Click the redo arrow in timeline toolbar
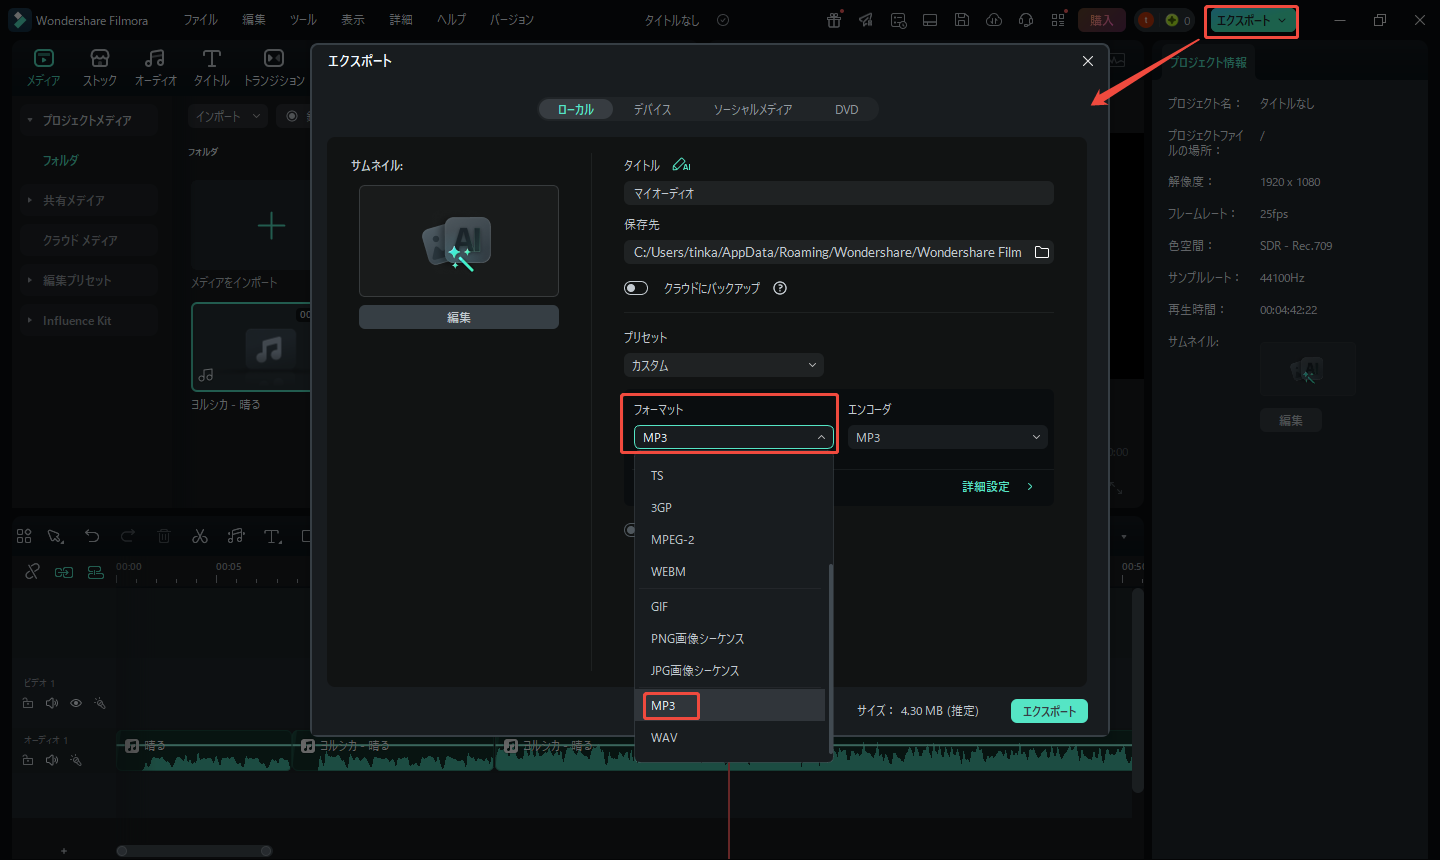Image resolution: width=1440 pixels, height=860 pixels. 128,536
